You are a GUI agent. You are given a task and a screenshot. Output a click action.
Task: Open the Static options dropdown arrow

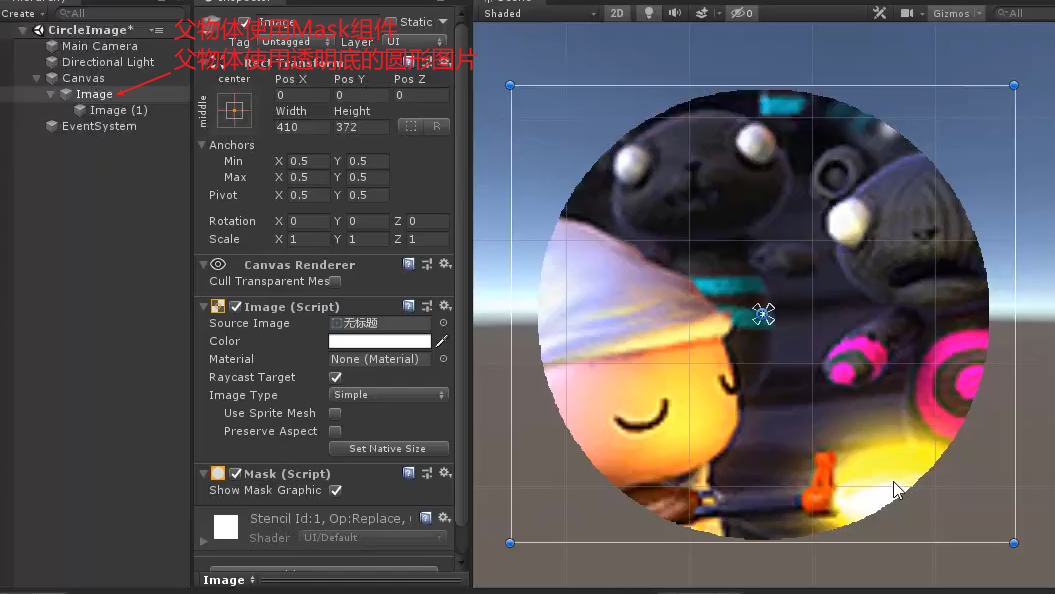[443, 22]
